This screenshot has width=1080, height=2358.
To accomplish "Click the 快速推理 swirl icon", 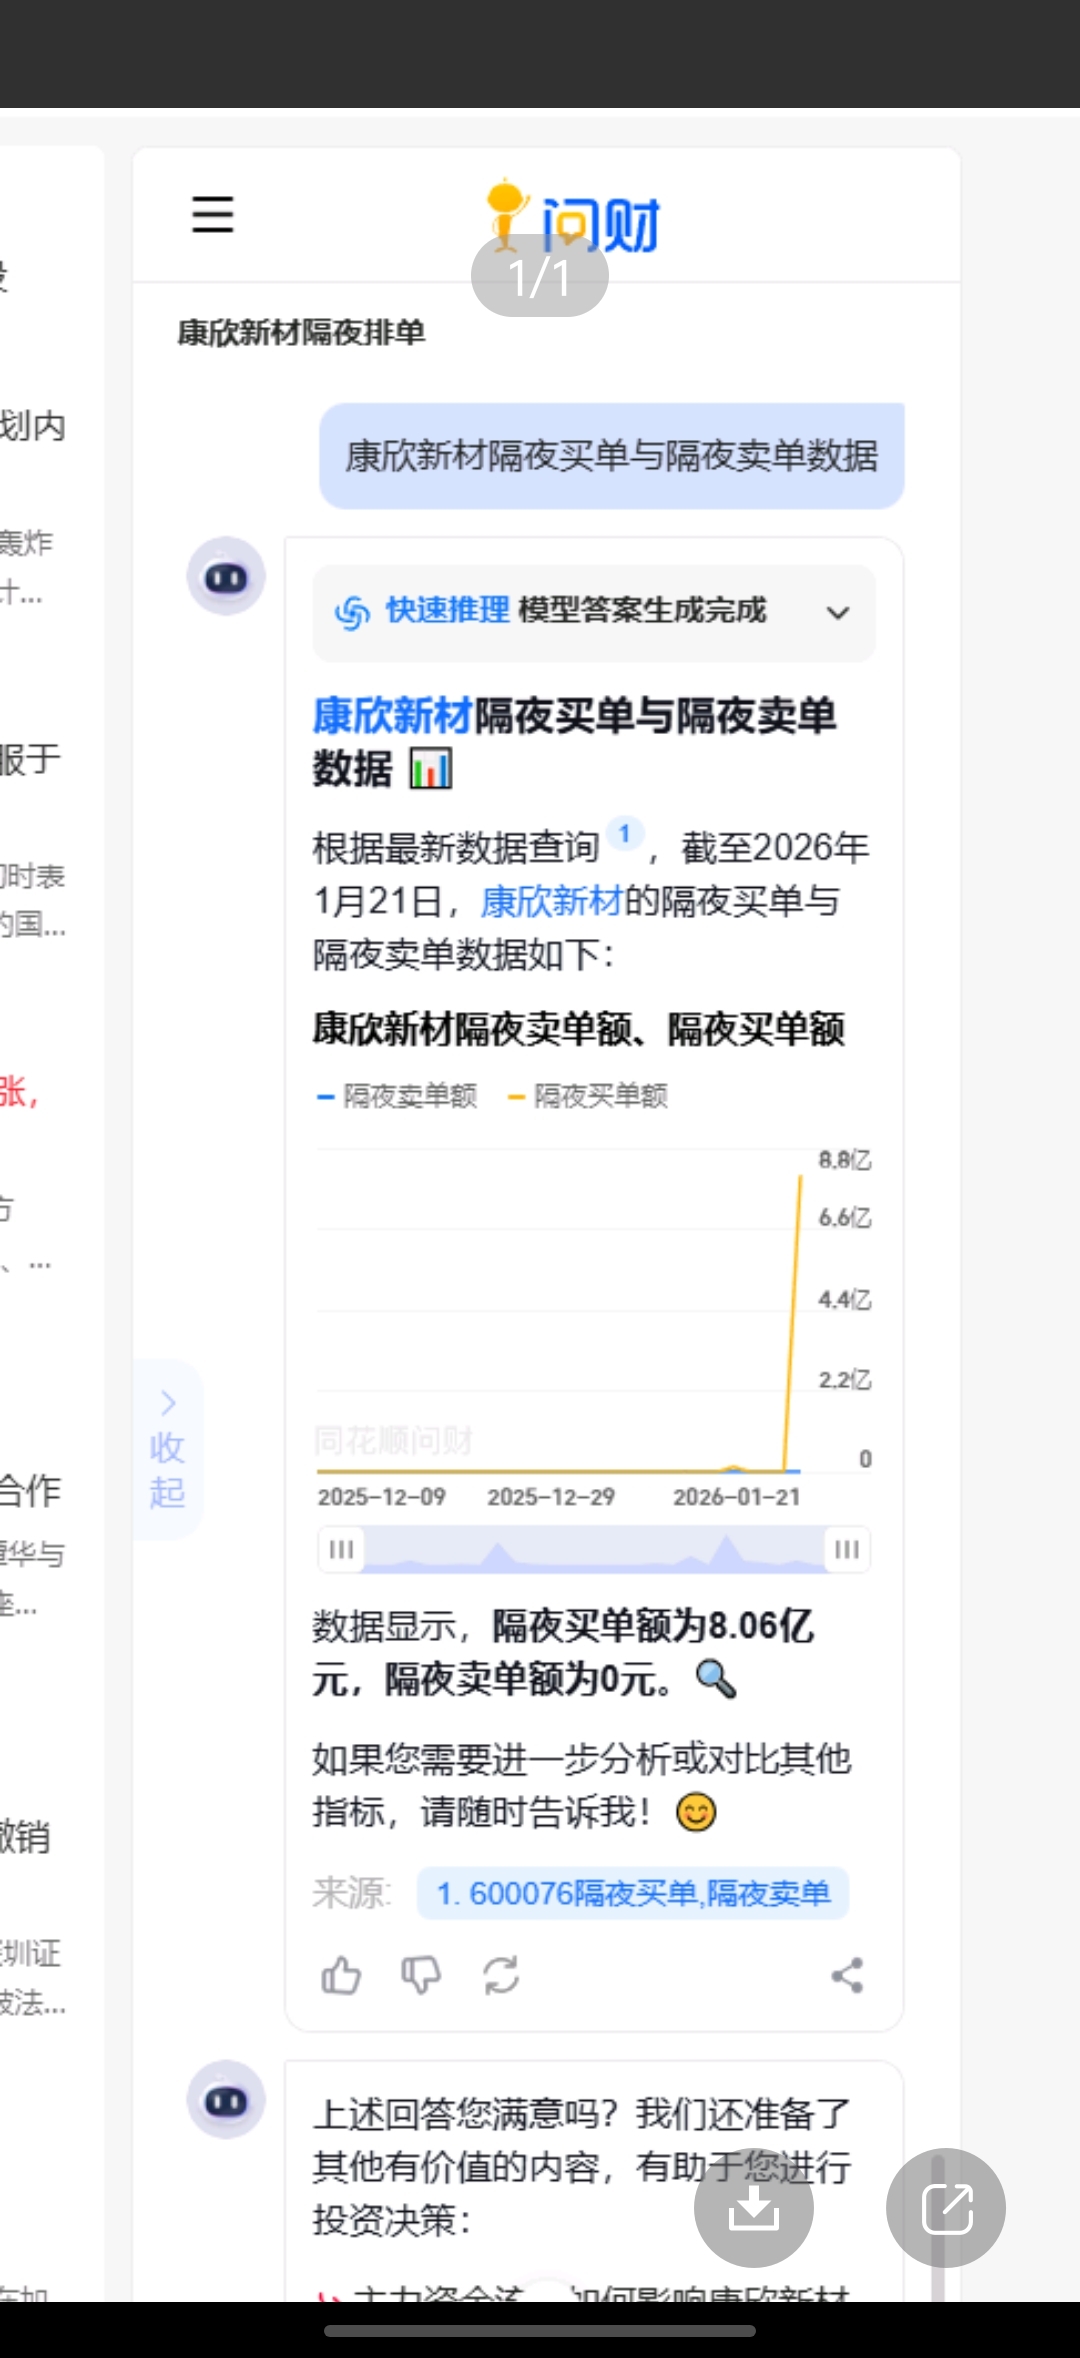I will 352,611.
